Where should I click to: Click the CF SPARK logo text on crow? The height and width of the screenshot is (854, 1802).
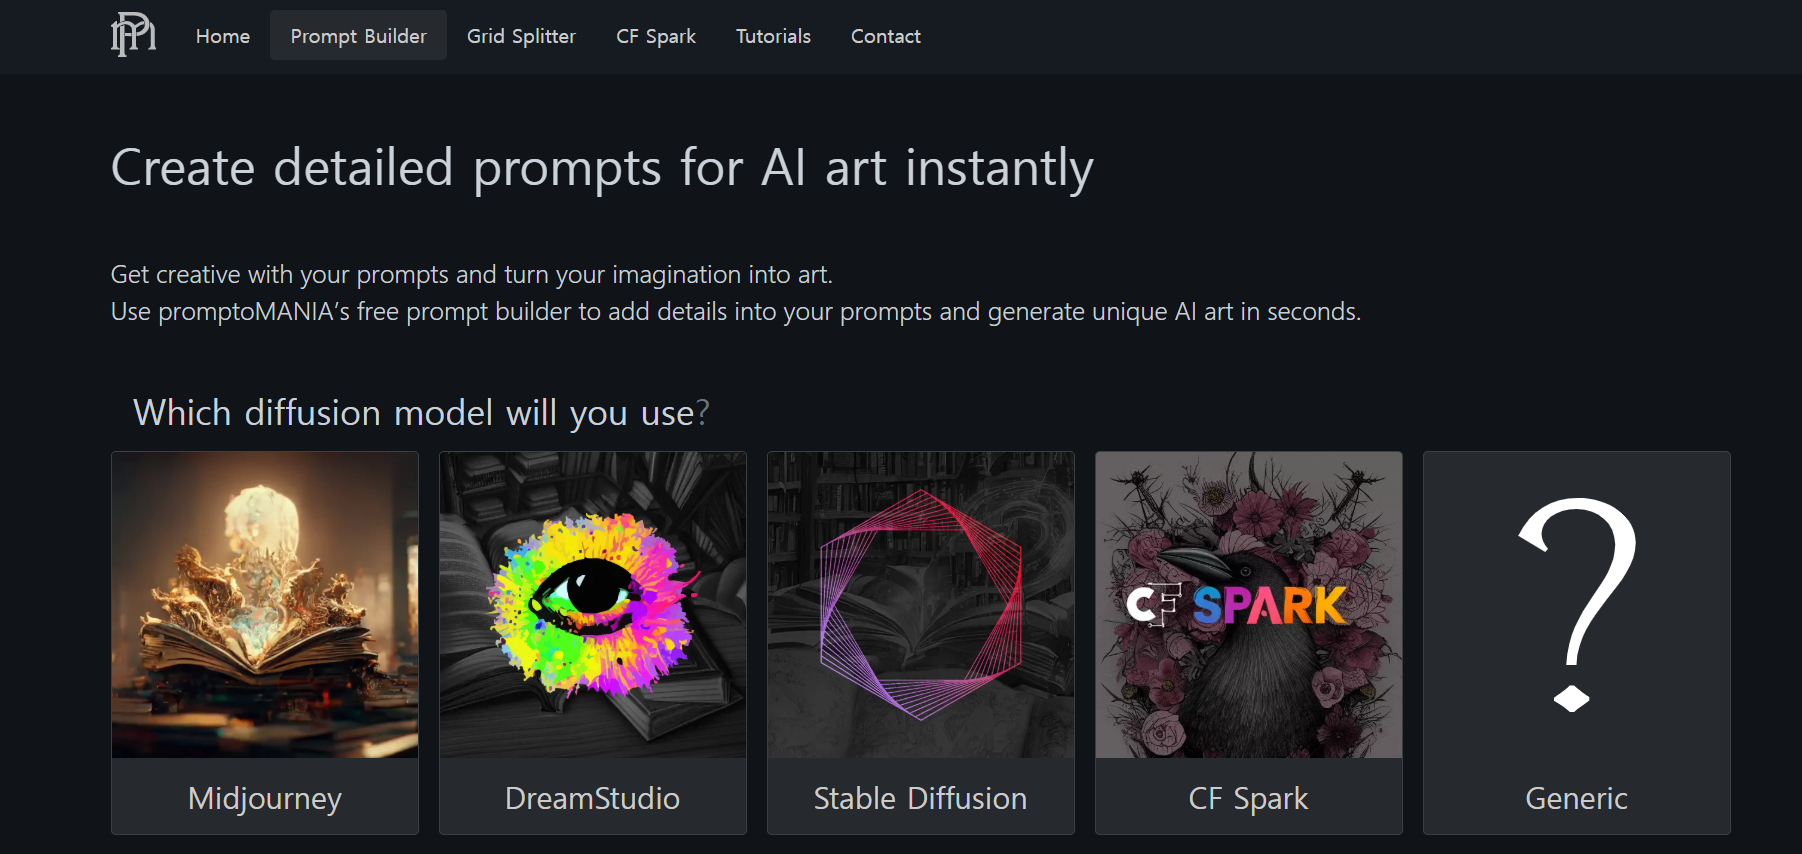[x=1237, y=605]
